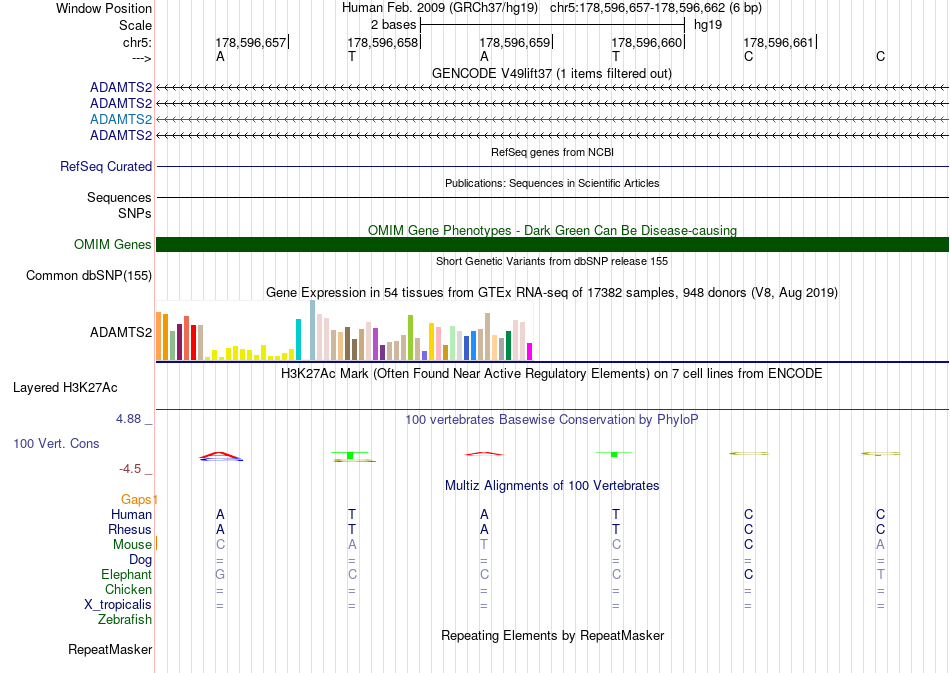950x673 pixels.
Task: Click the Layered H3K27Ac track label
Action: pyautogui.click(x=65, y=388)
